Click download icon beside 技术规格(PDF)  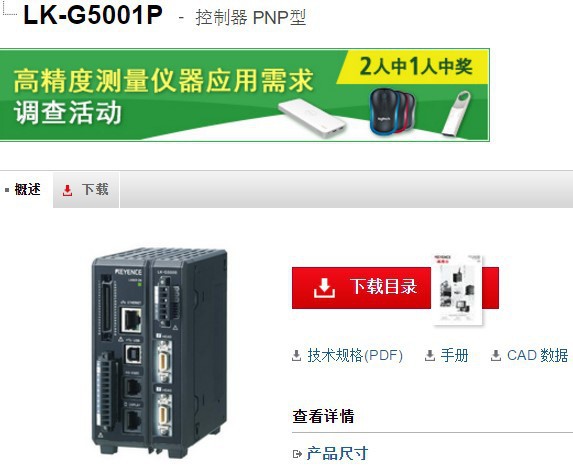pos(296,355)
